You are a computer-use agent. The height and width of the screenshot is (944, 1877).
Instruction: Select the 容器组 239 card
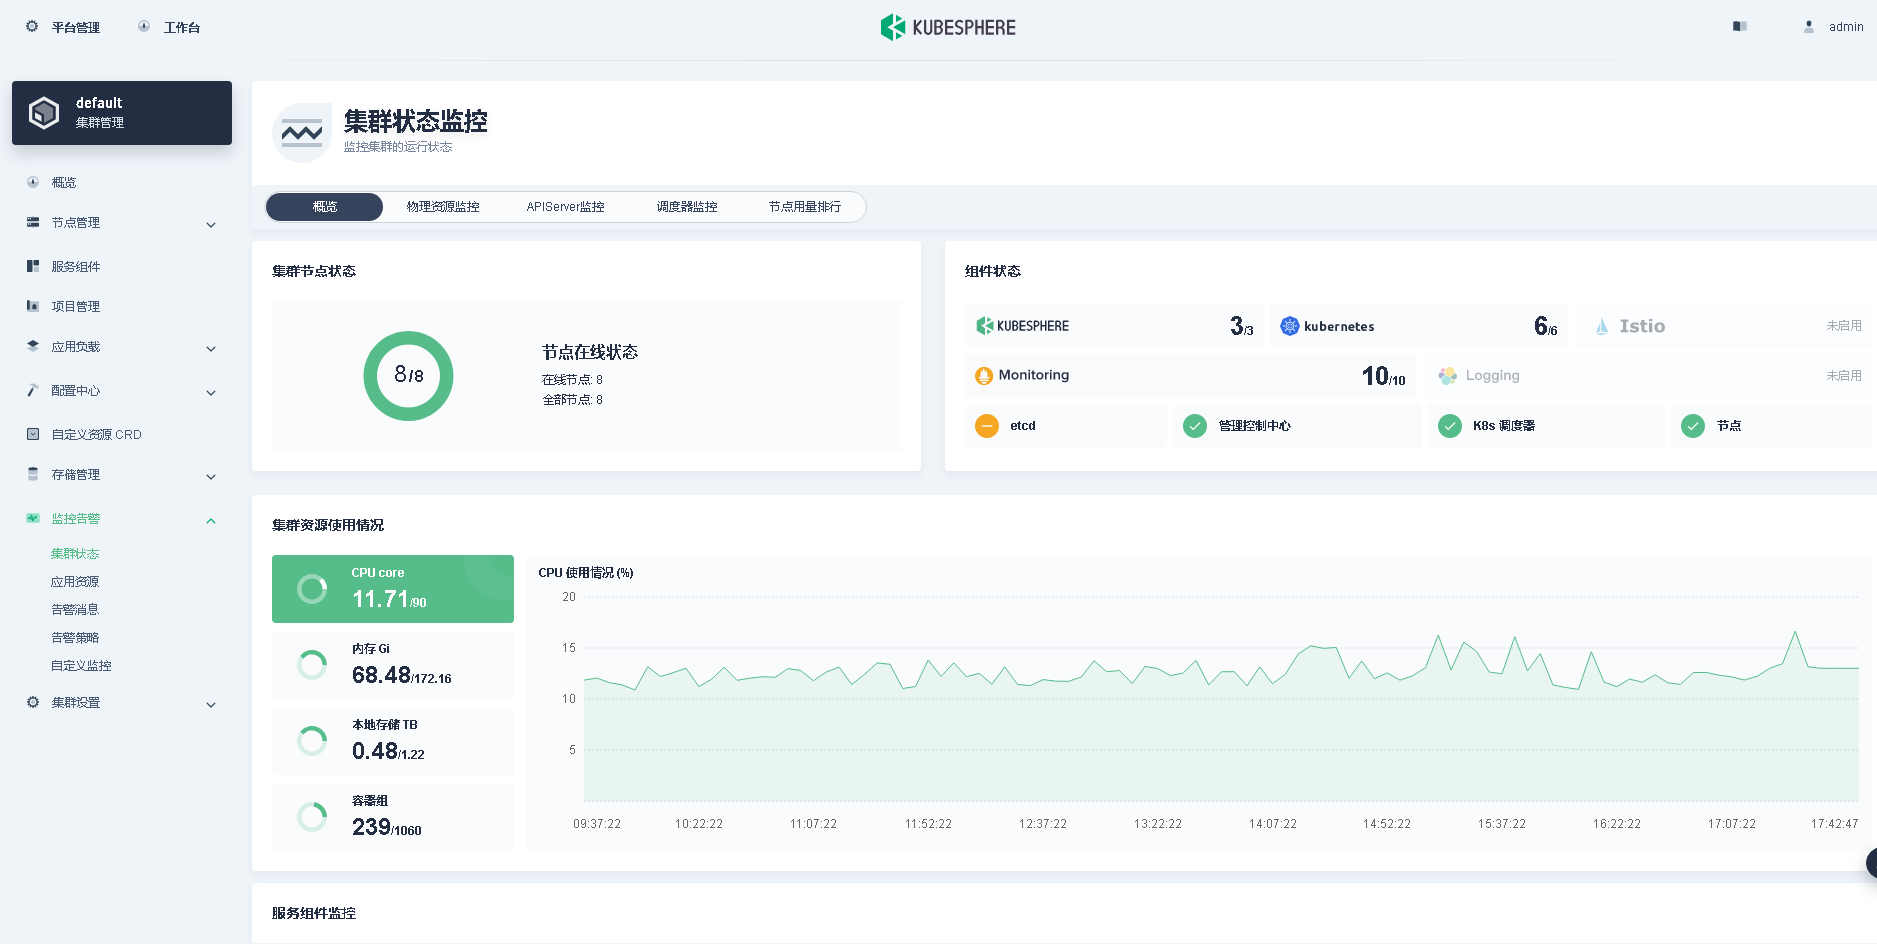pos(393,817)
